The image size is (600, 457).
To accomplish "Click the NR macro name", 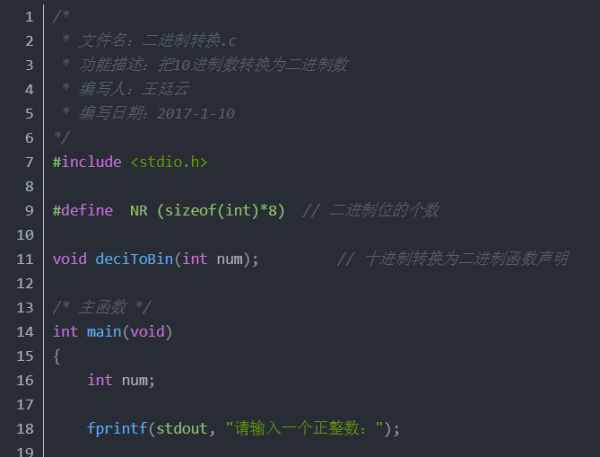I will click(x=139, y=211).
